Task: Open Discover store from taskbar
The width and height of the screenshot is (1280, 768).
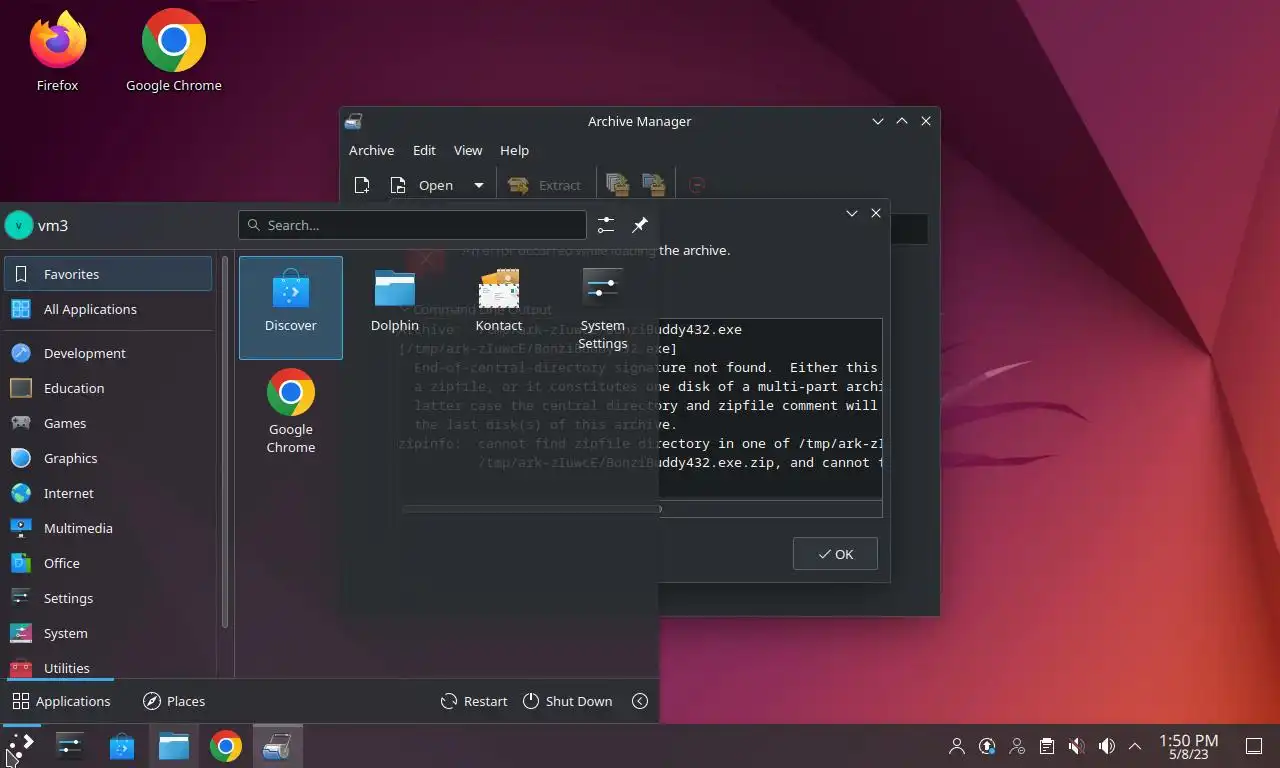Action: [122, 746]
